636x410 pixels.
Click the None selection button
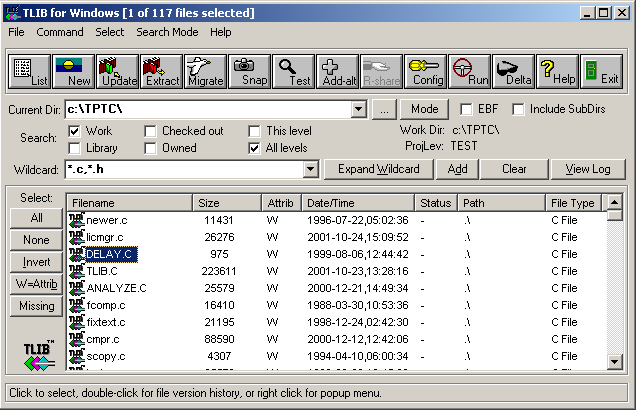coord(37,240)
